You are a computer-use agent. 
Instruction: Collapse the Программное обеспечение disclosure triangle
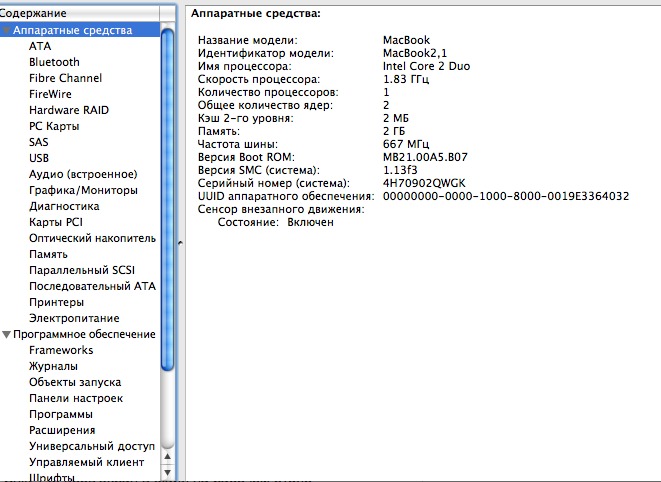point(7,335)
